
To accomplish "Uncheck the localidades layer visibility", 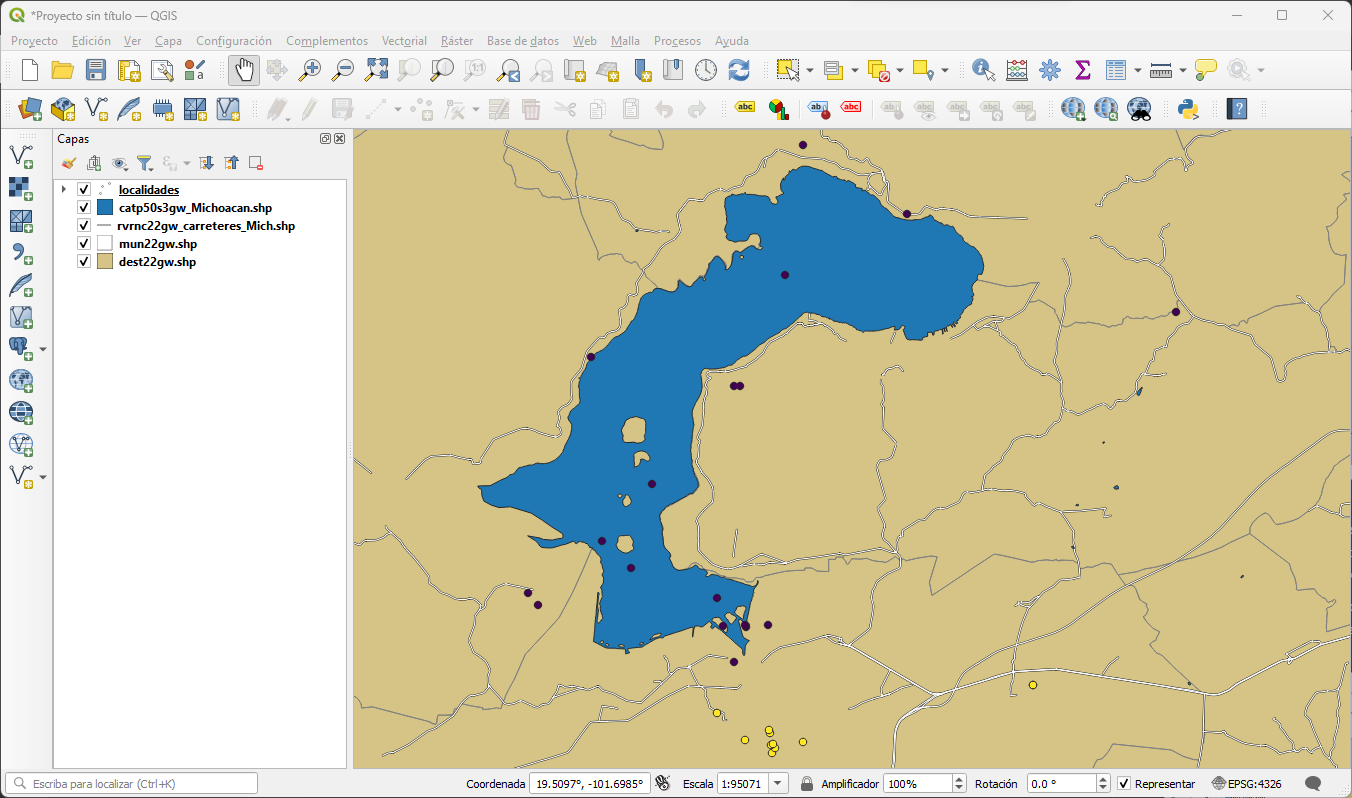I will (84, 190).
